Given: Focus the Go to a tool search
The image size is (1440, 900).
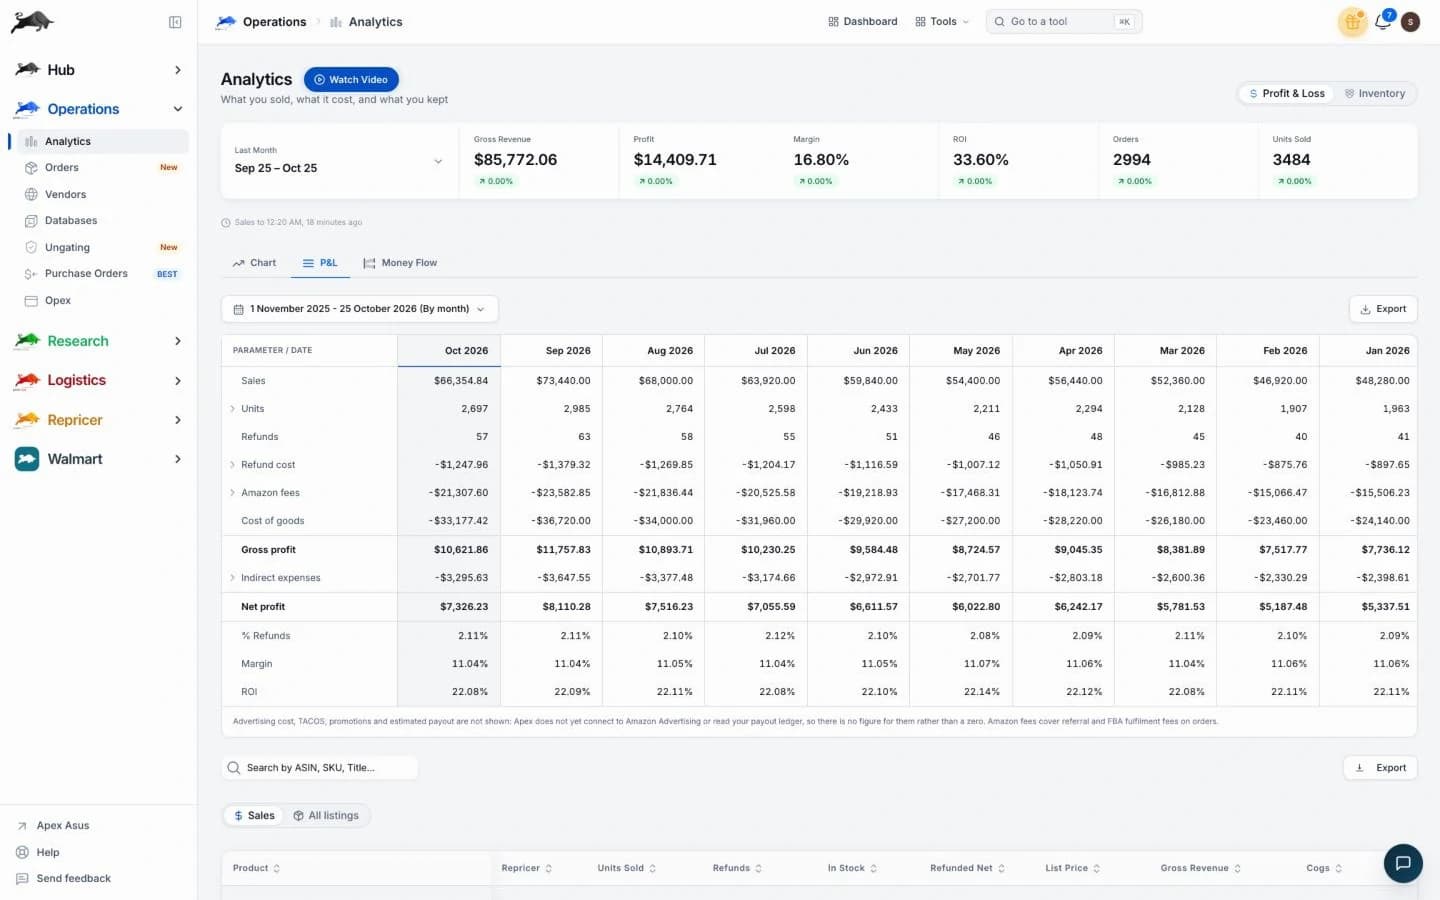Looking at the screenshot, I should pos(1064,22).
